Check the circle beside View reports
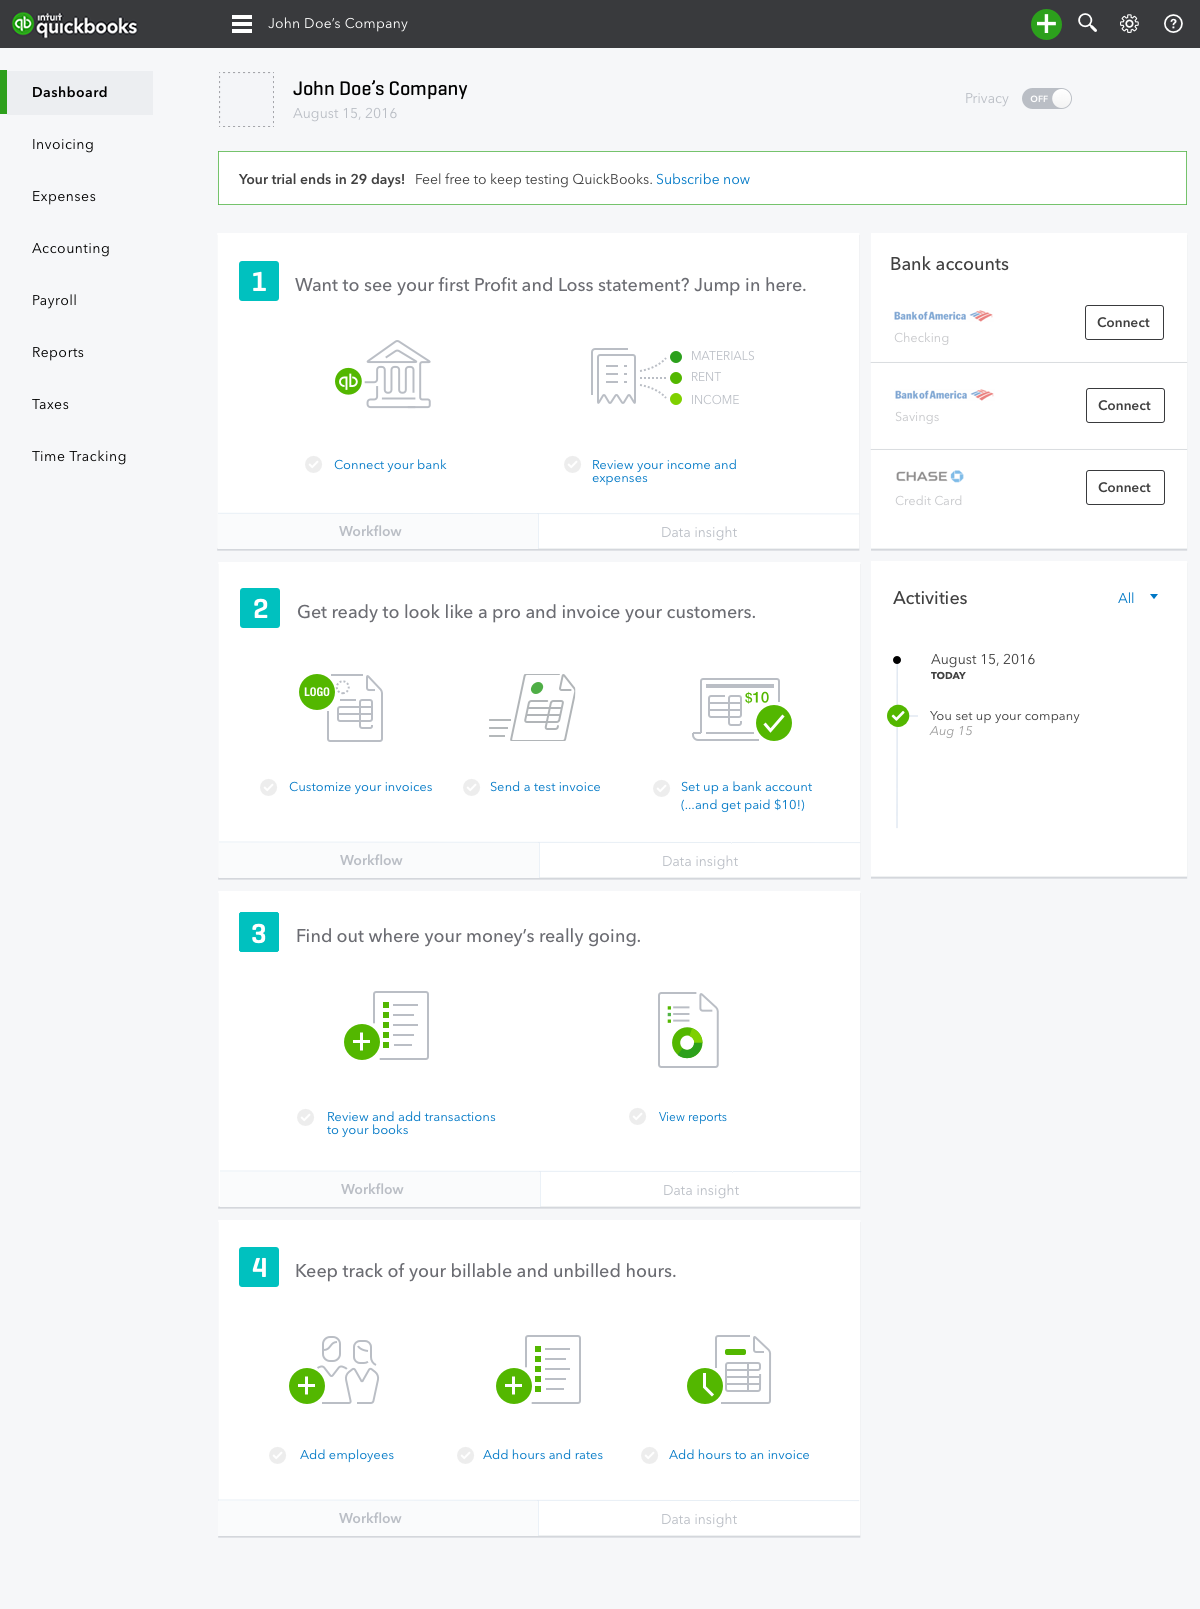1200x1609 pixels. click(638, 1116)
